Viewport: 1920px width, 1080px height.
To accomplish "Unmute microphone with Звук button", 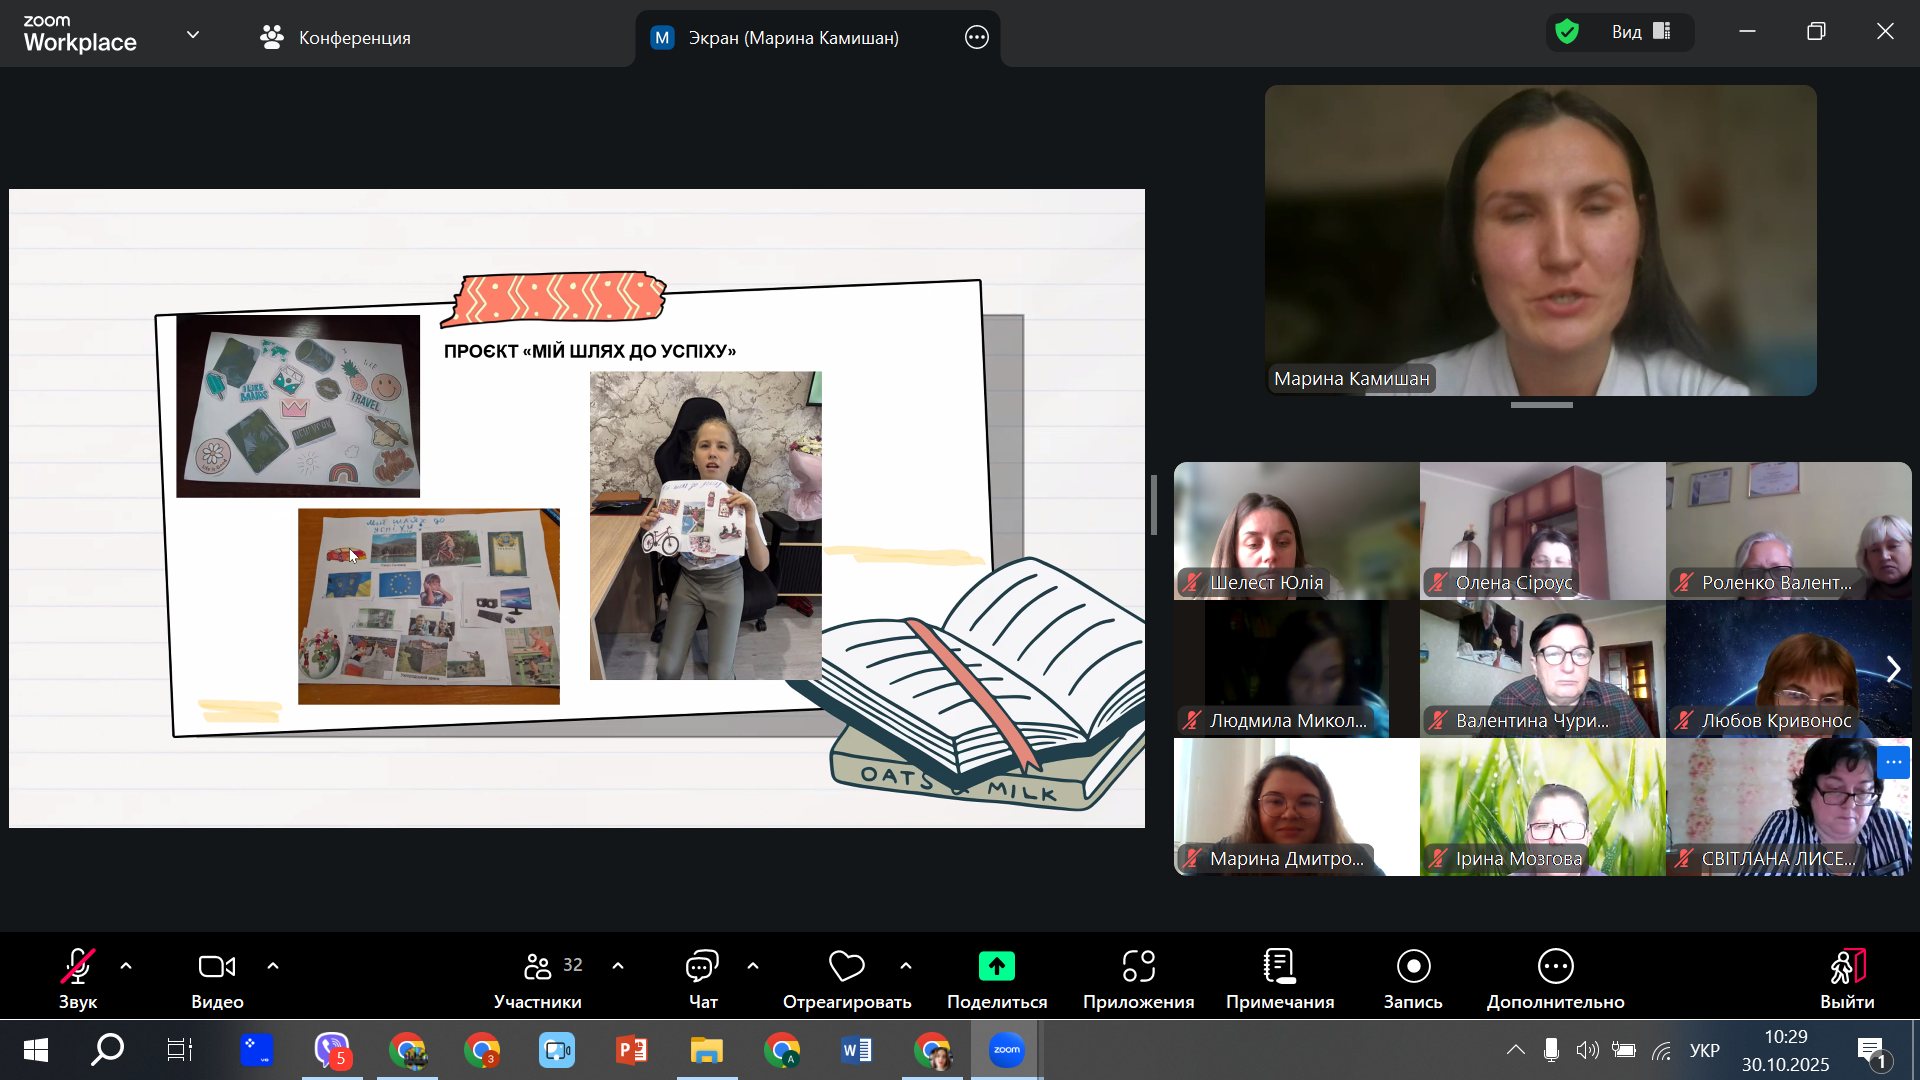I will tap(78, 967).
